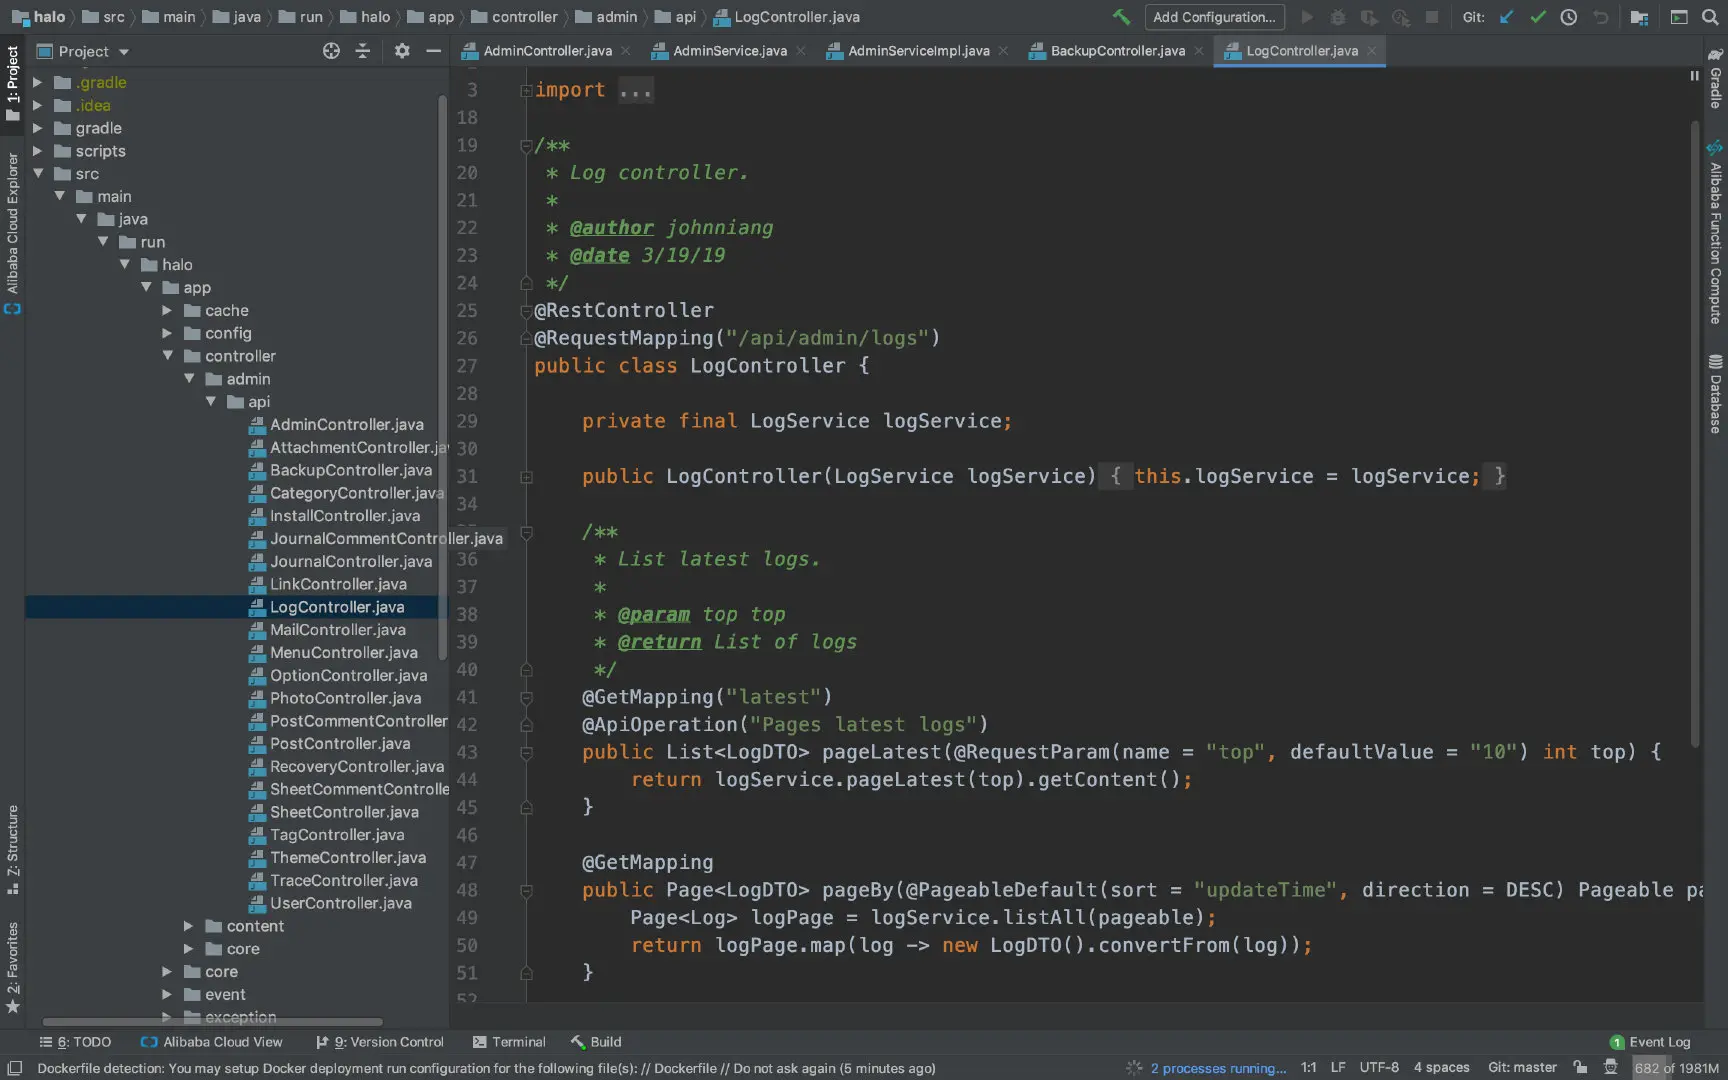This screenshot has height=1080, width=1728.
Task: Collapse all in the Project tree
Action: [x=363, y=51]
